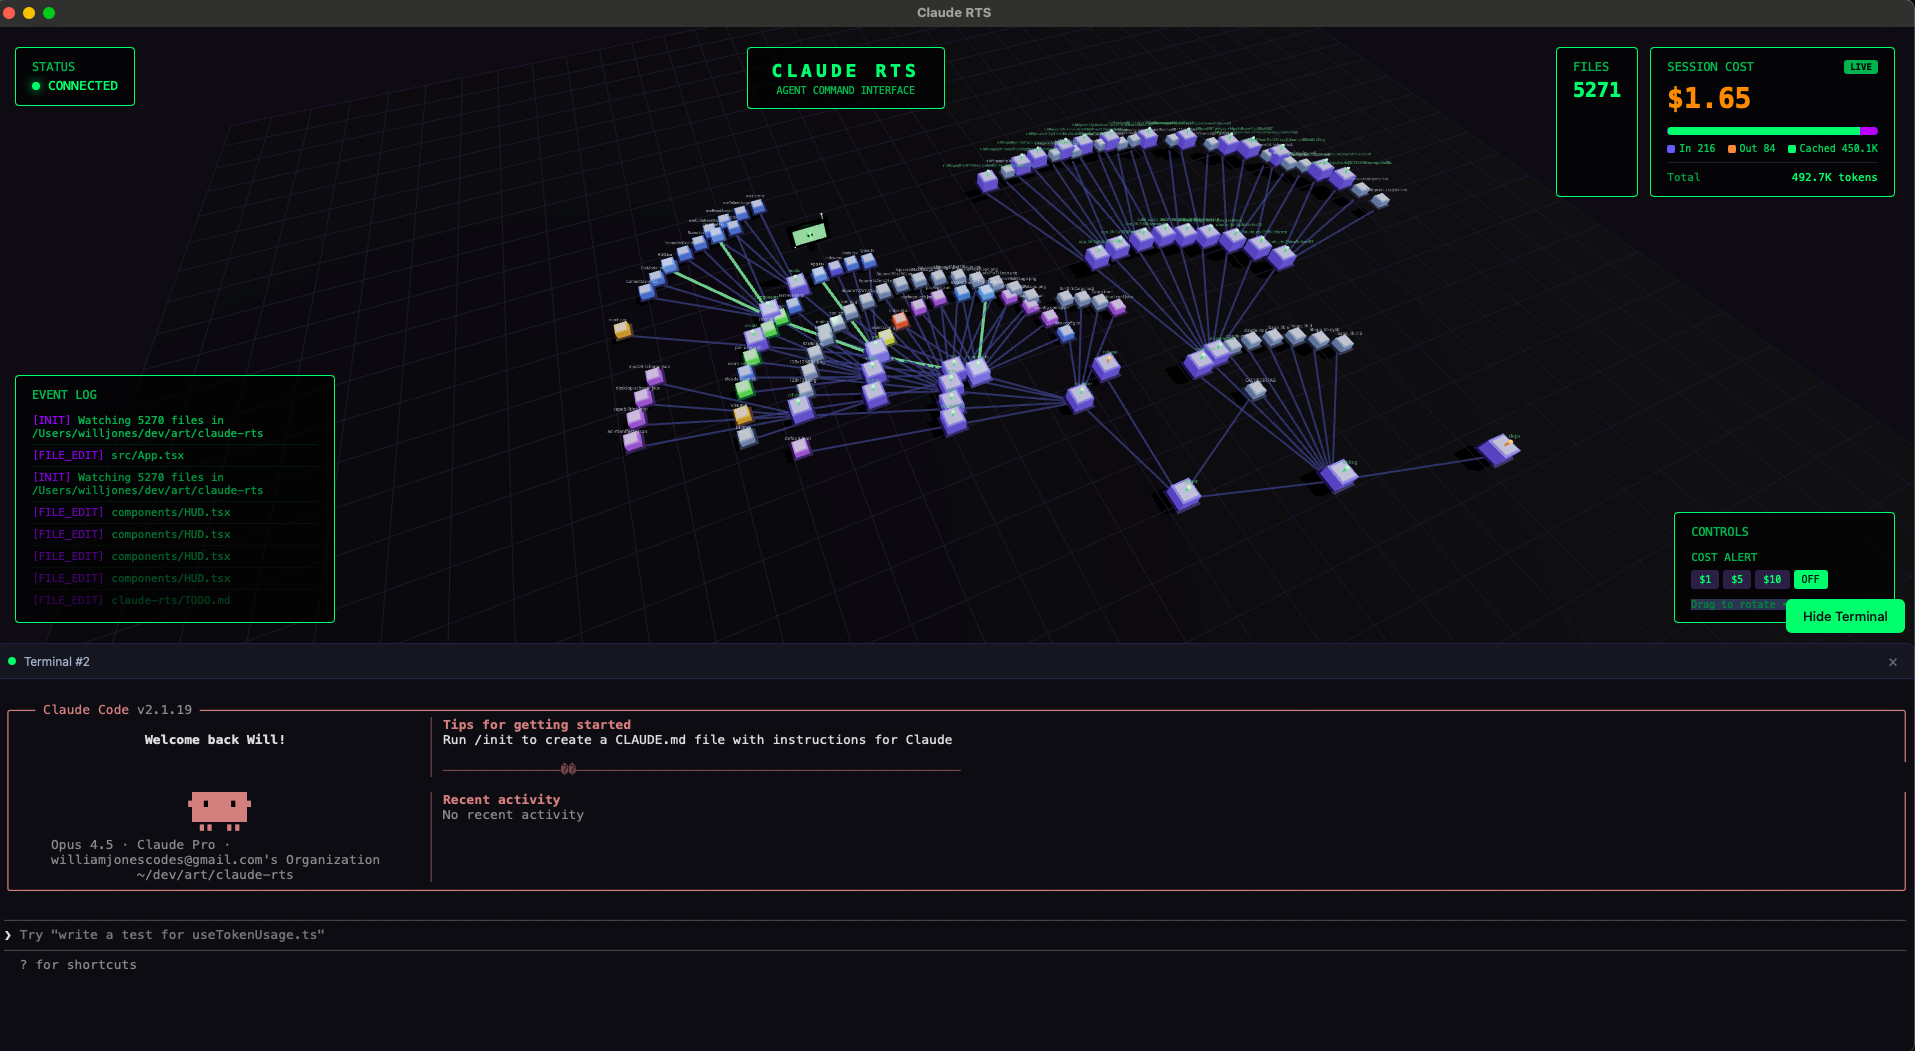The image size is (1915, 1051).
Task: Click the green Cached tokens legend square
Action: 1791,148
